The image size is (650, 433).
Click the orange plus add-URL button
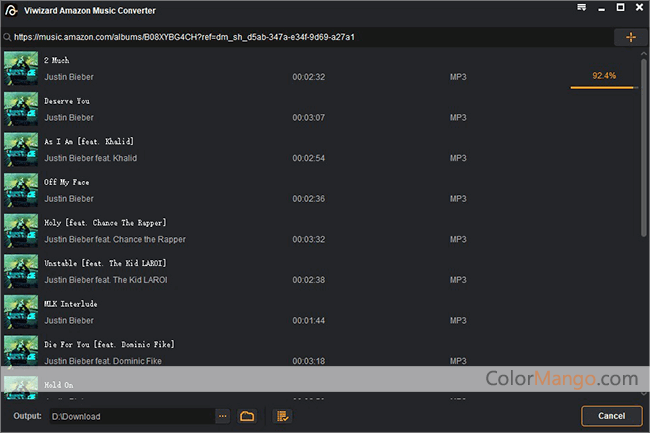pyautogui.click(x=630, y=37)
